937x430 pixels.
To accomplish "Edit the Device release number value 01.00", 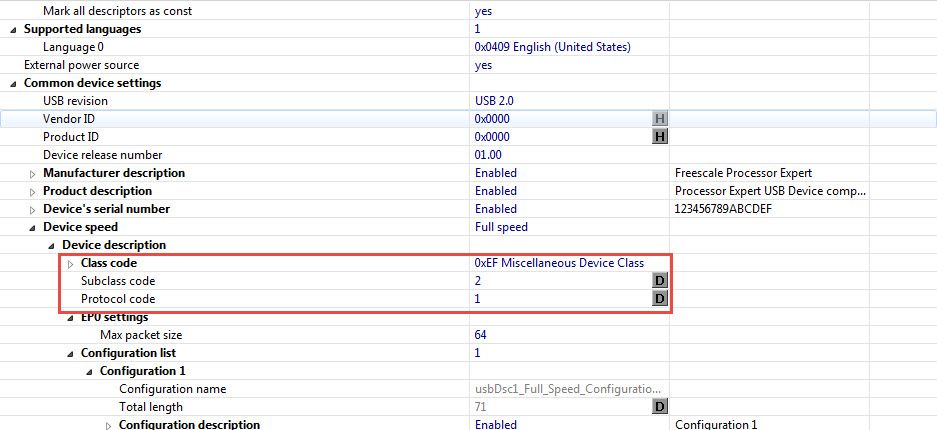I will tap(488, 155).
